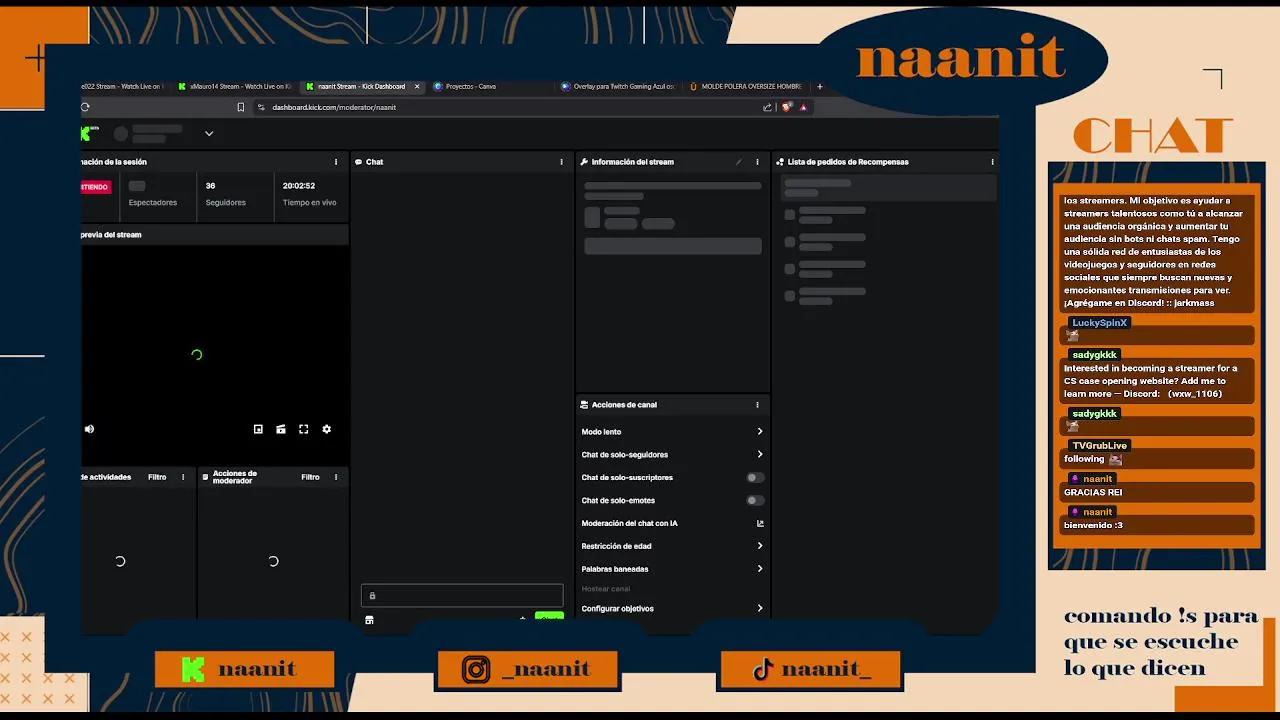Click the live status red badge
This screenshot has width=1280, height=720.
(96, 187)
